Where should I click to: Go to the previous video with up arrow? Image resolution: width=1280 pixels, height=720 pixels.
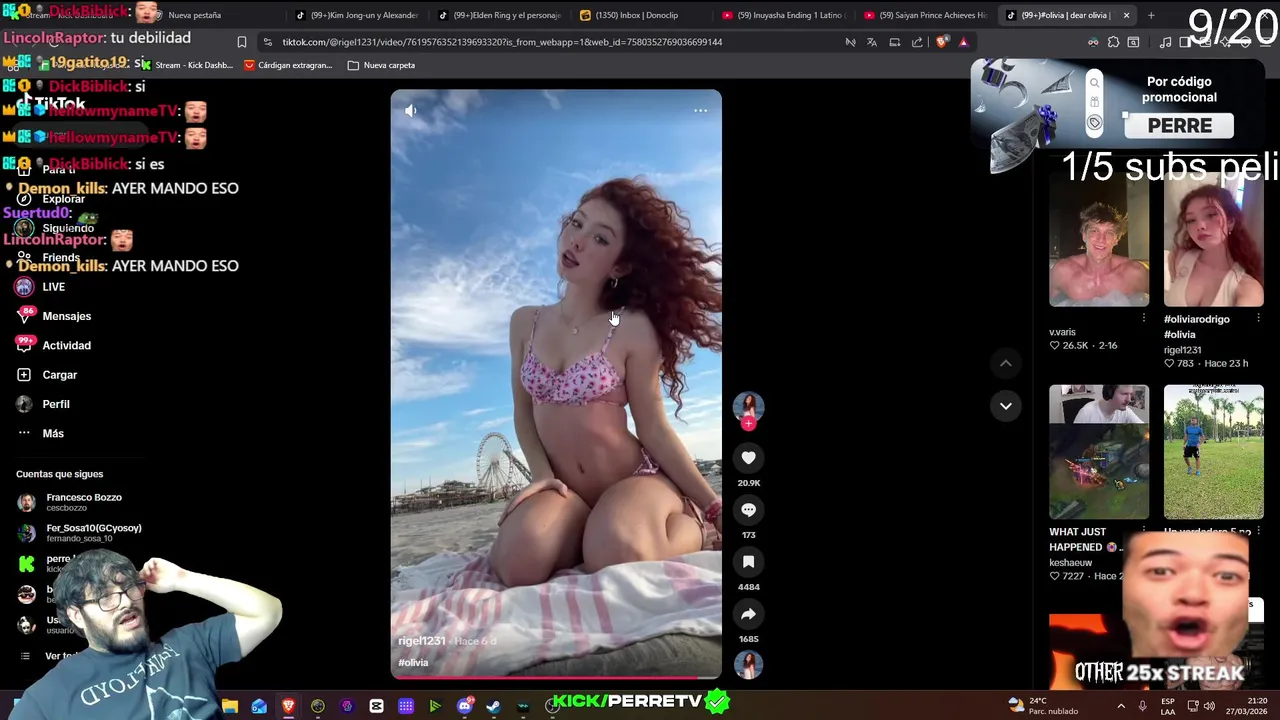(x=1005, y=363)
